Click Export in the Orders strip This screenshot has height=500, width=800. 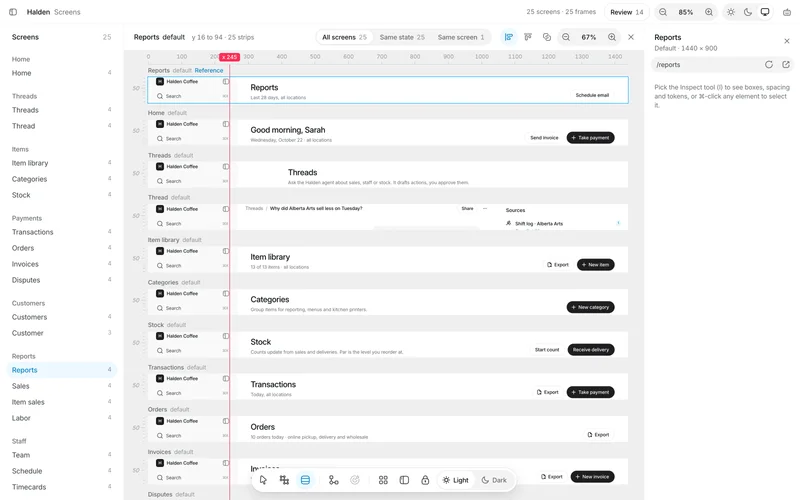tap(598, 435)
